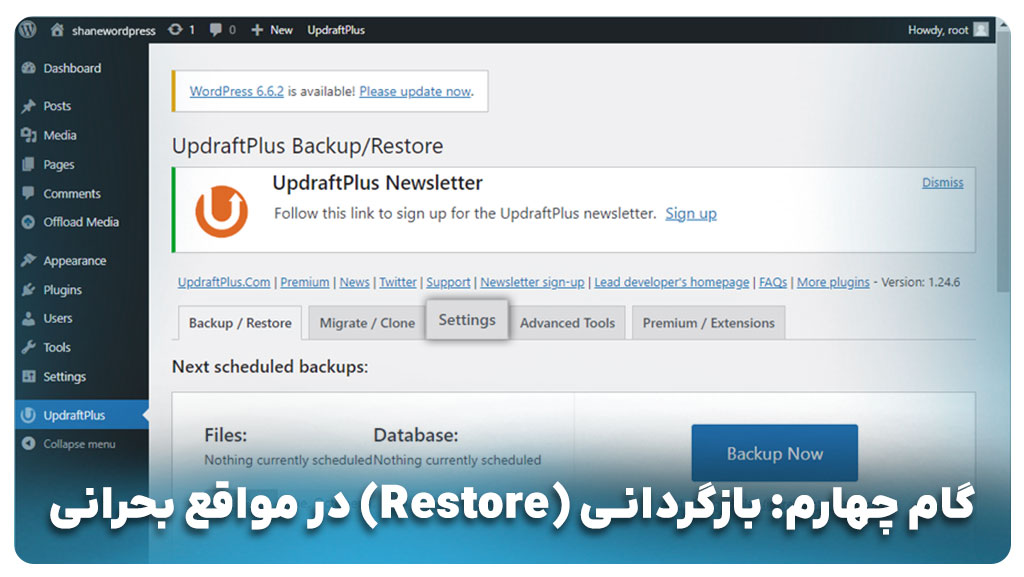Image resolution: width=1024 pixels, height=577 pixels.
Task: Open the + New content menu
Action: point(272,30)
